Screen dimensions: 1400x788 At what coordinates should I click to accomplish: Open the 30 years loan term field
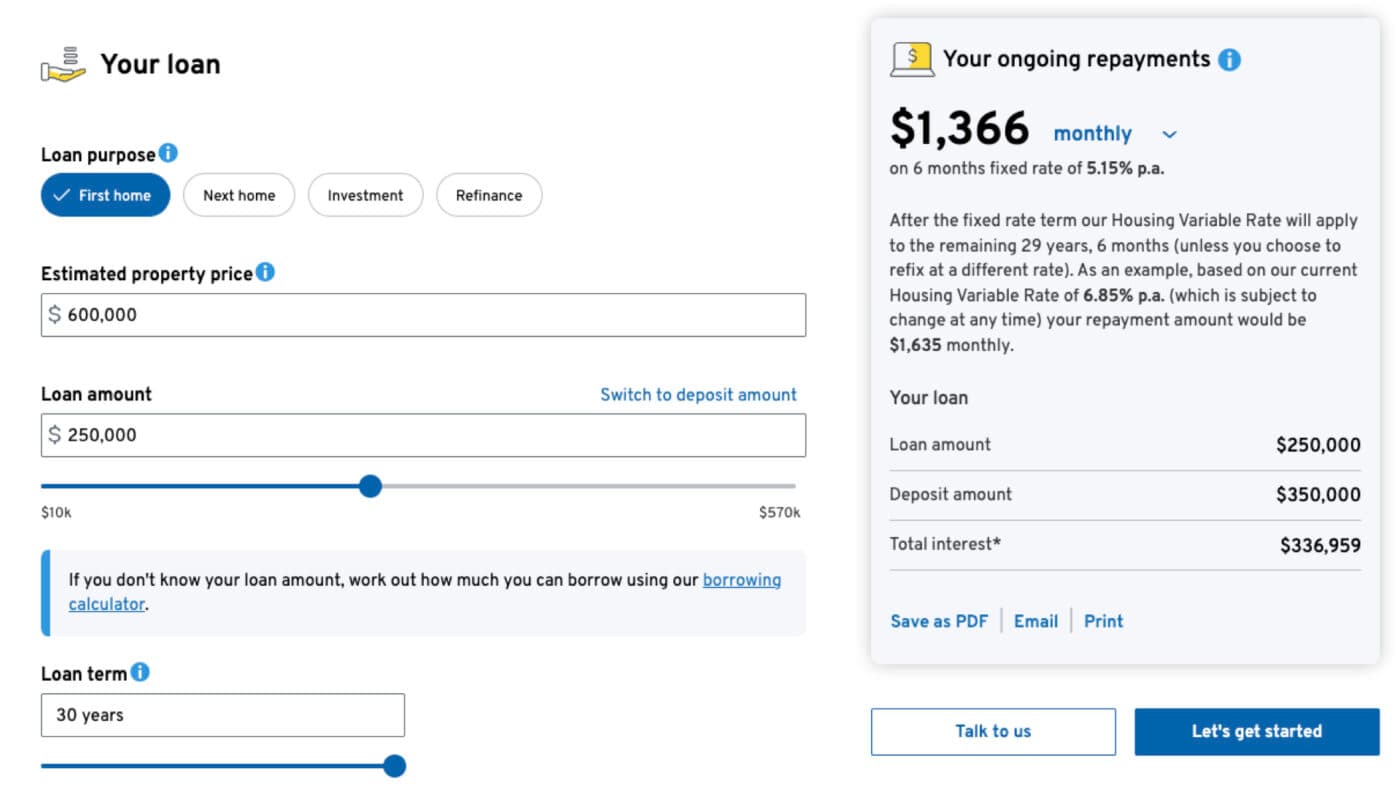pos(223,715)
